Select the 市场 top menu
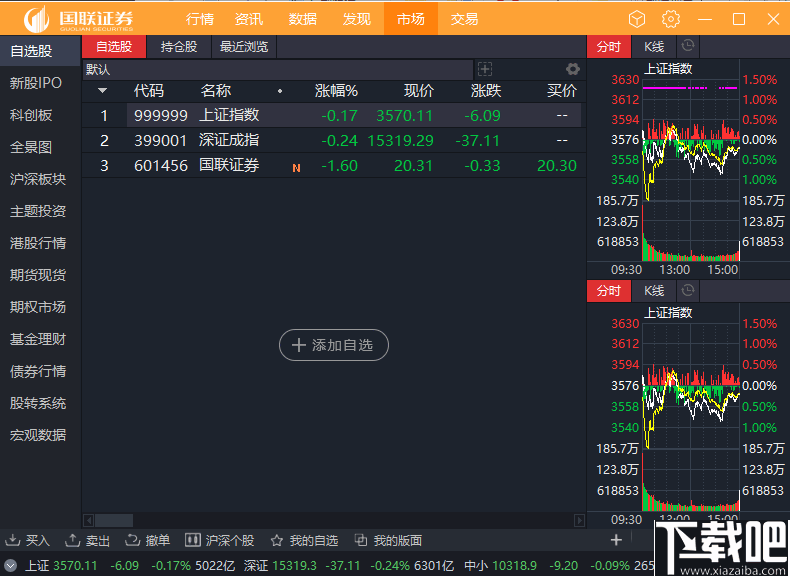Screen dimensions: 790x576 coord(411,19)
